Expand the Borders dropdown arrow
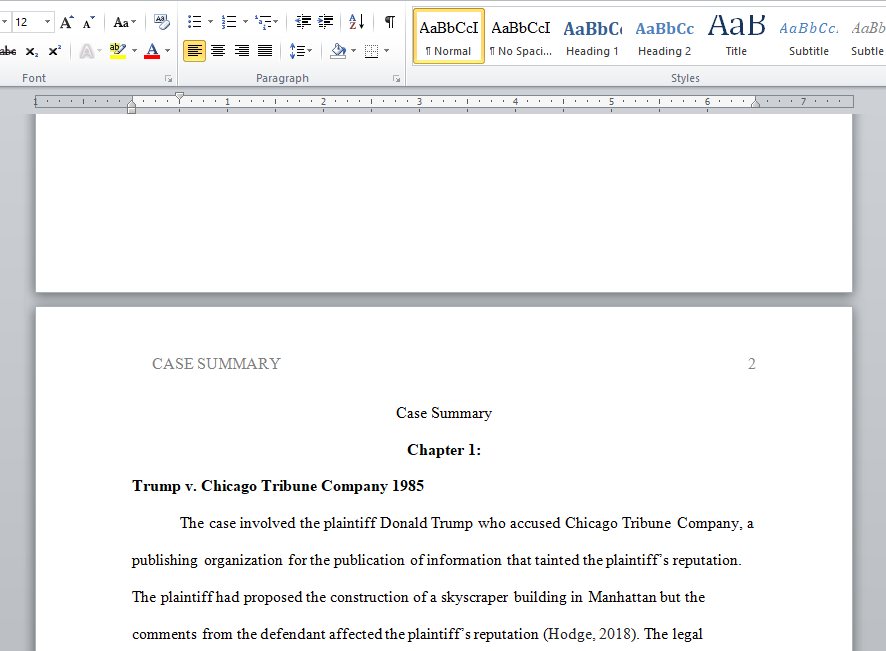Screen dimensions: 886x651 click(386, 51)
